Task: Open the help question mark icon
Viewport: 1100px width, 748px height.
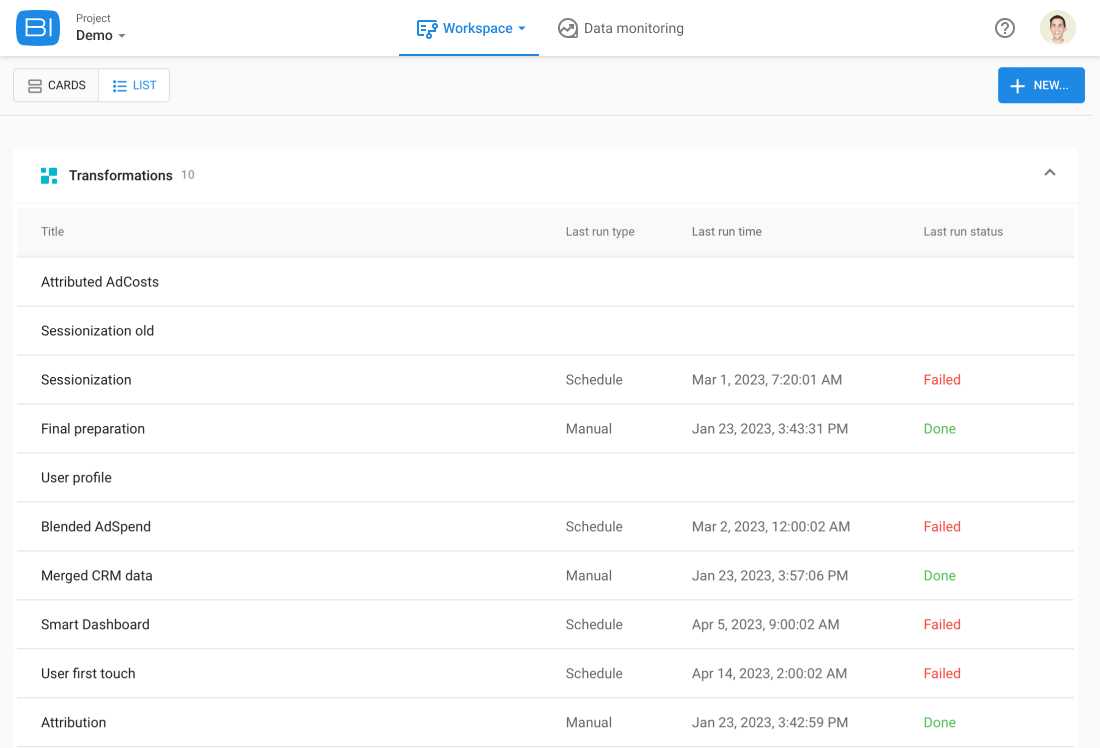Action: click(x=1005, y=28)
